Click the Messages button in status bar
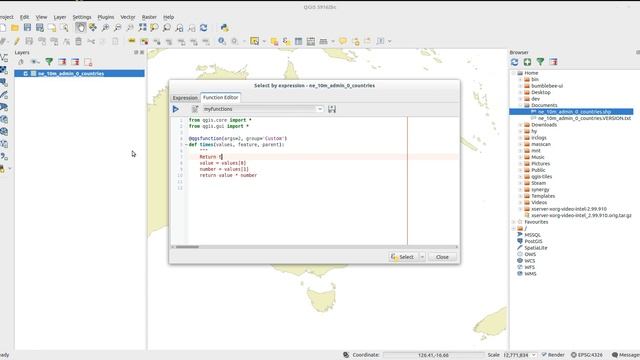The image size is (640, 360). tap(626, 355)
